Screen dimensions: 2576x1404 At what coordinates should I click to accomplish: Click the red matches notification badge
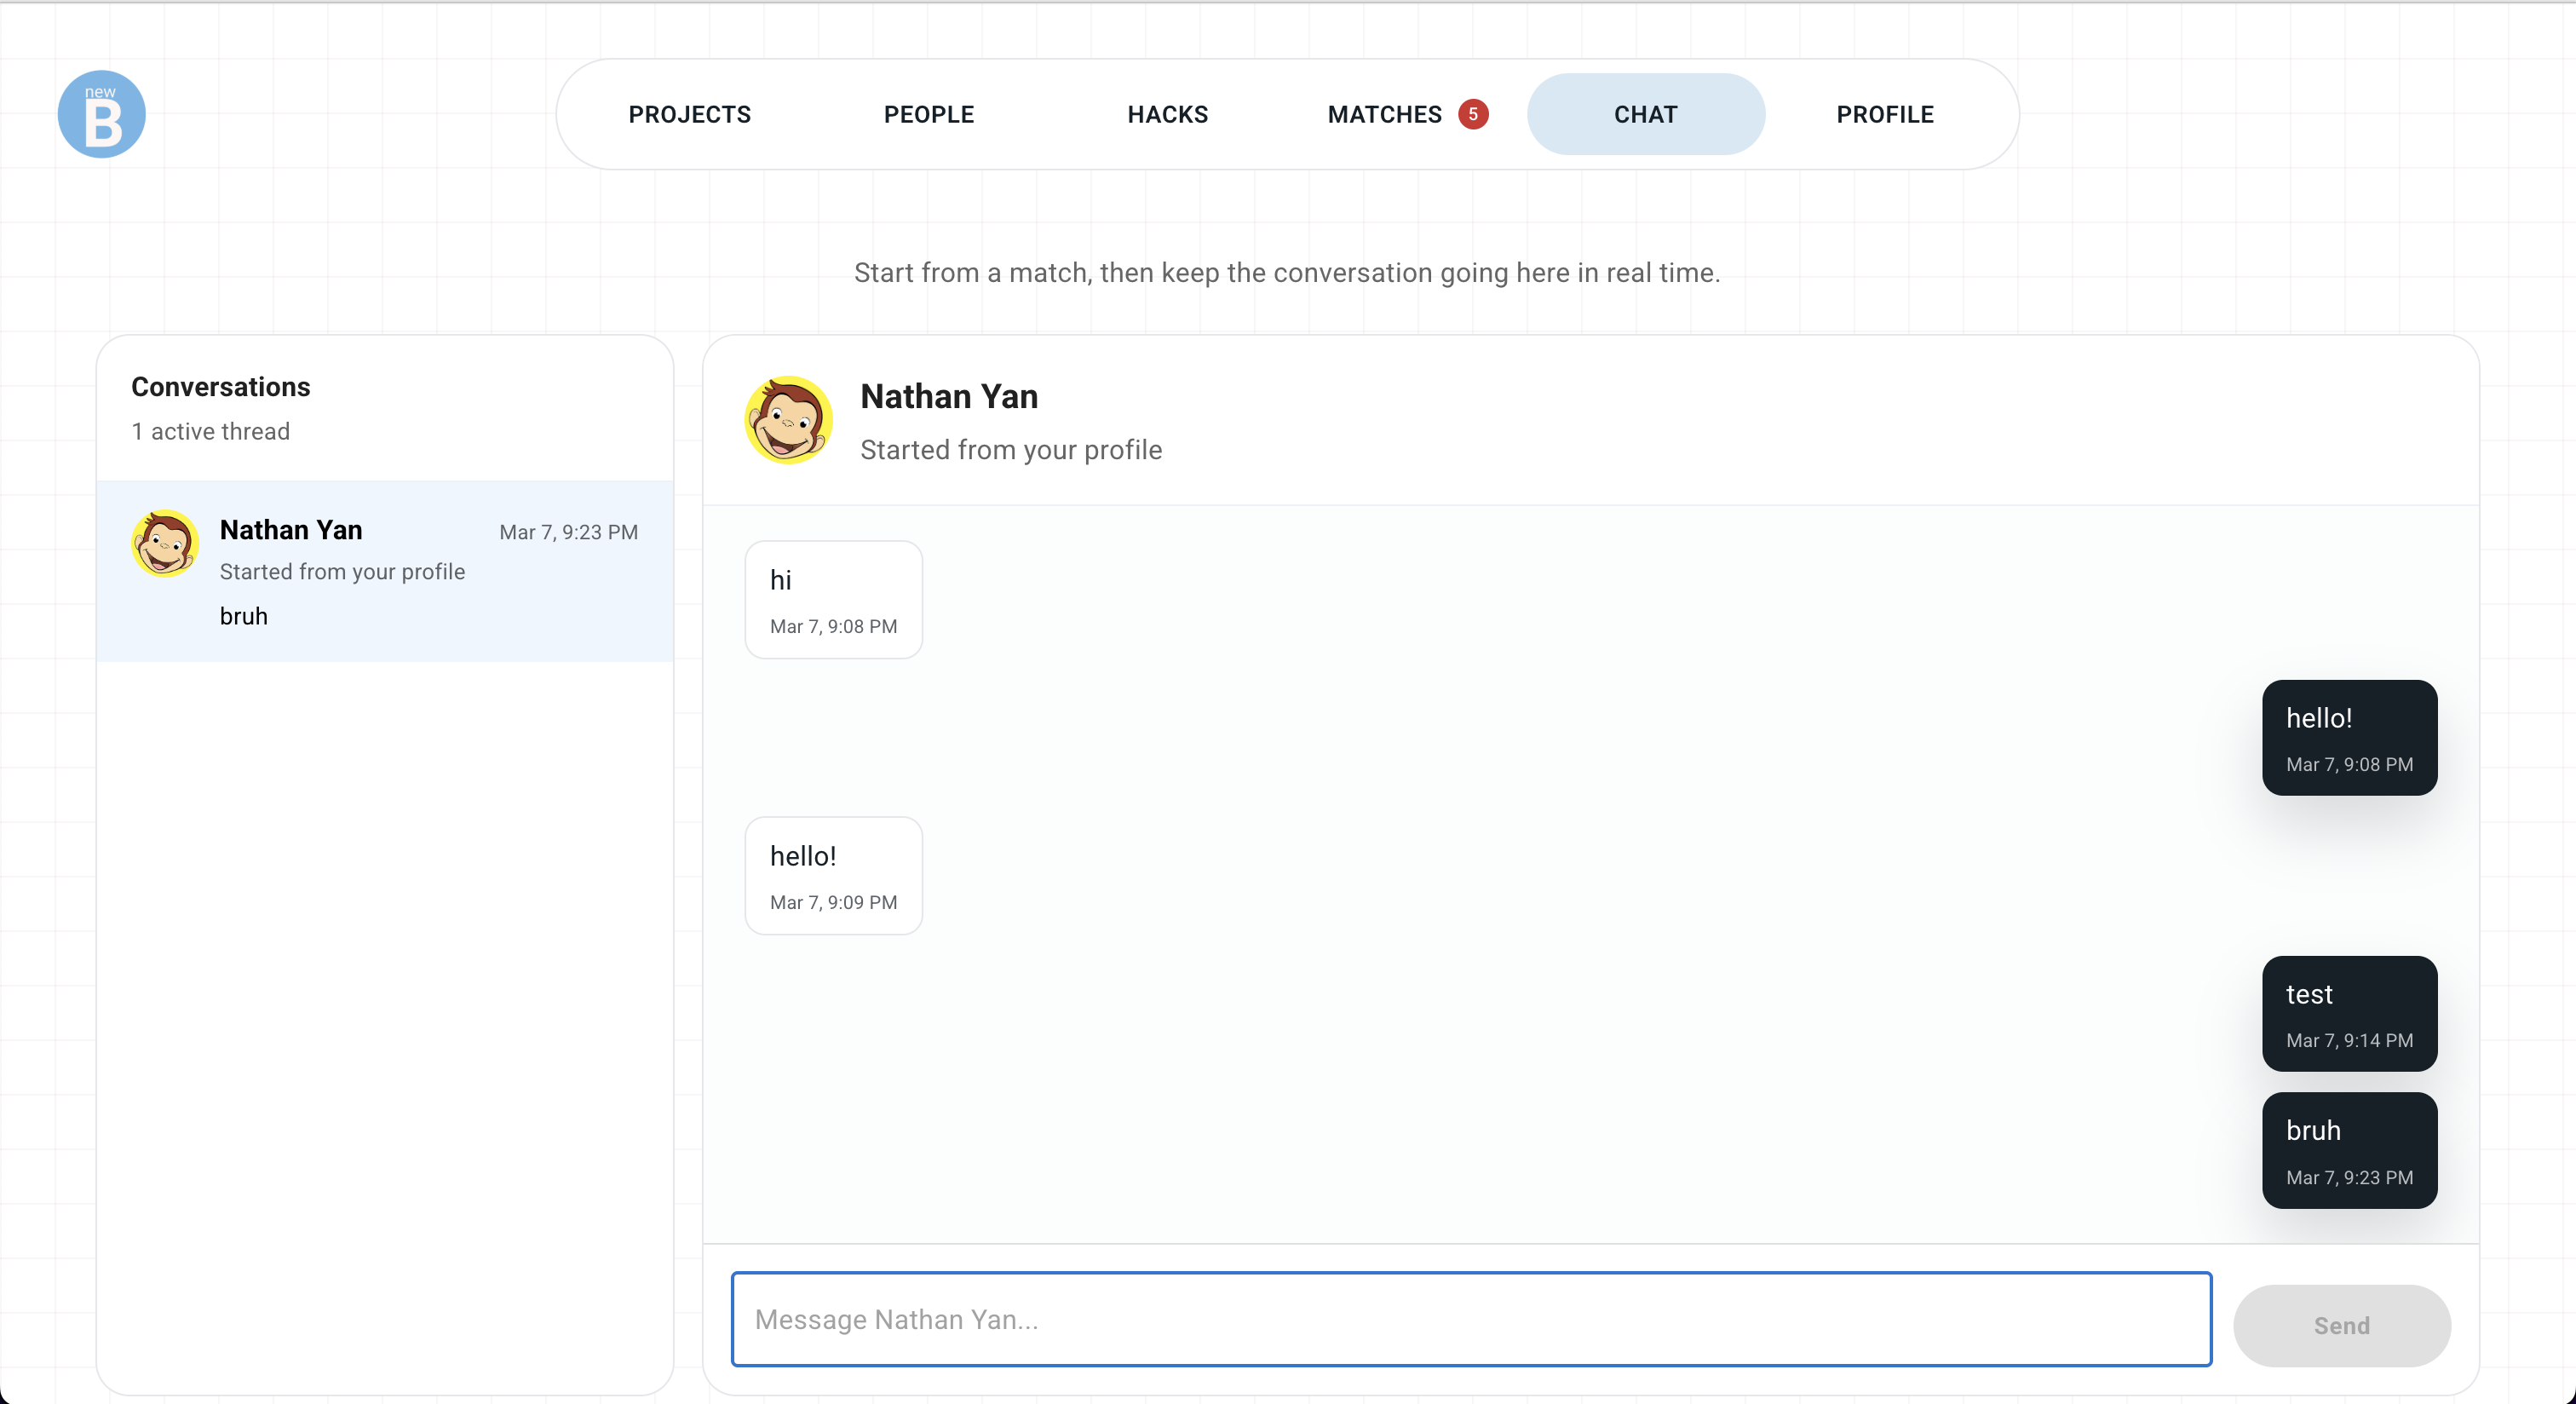[1472, 114]
